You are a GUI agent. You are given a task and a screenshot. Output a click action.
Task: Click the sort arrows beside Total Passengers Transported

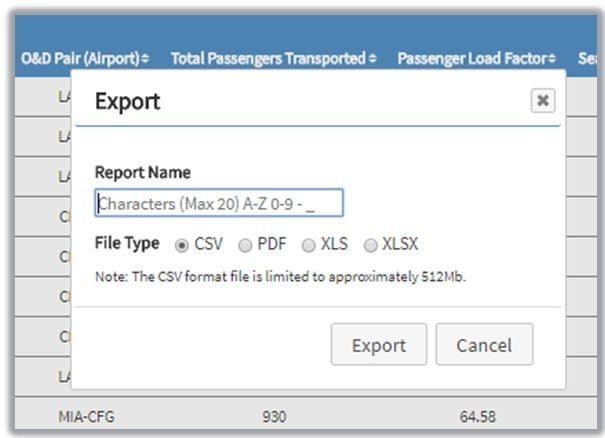(x=373, y=59)
